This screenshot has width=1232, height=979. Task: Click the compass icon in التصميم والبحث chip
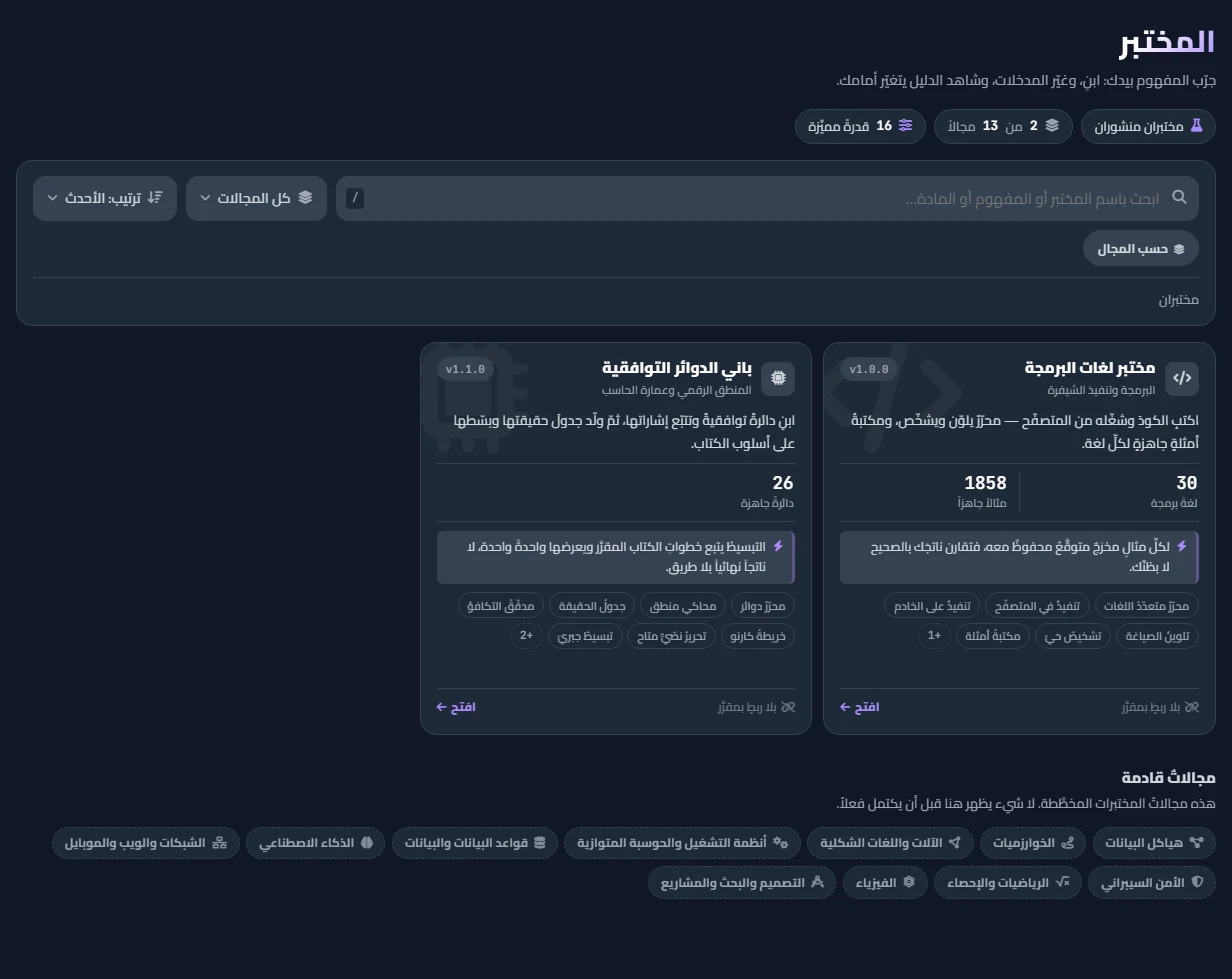pyautogui.click(x=817, y=883)
